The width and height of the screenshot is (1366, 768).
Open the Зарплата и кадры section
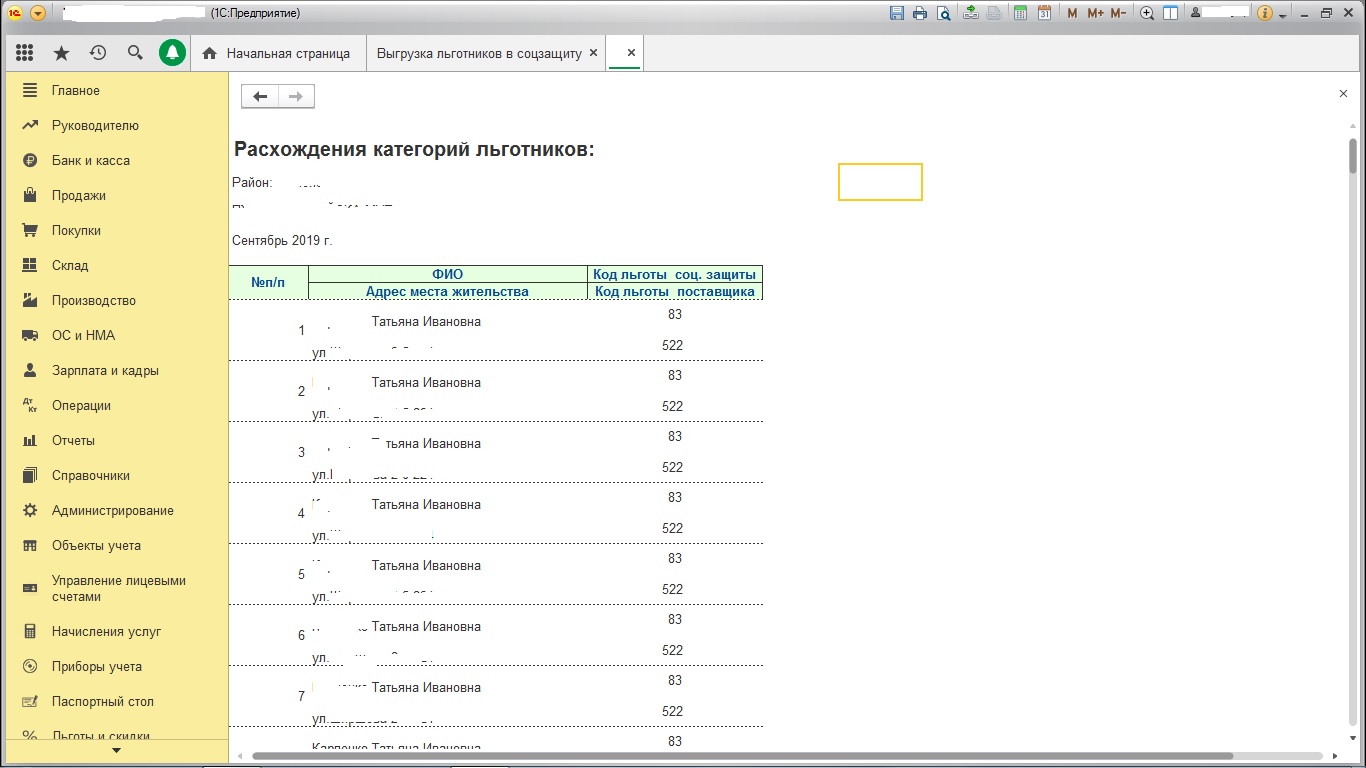click(x=115, y=370)
